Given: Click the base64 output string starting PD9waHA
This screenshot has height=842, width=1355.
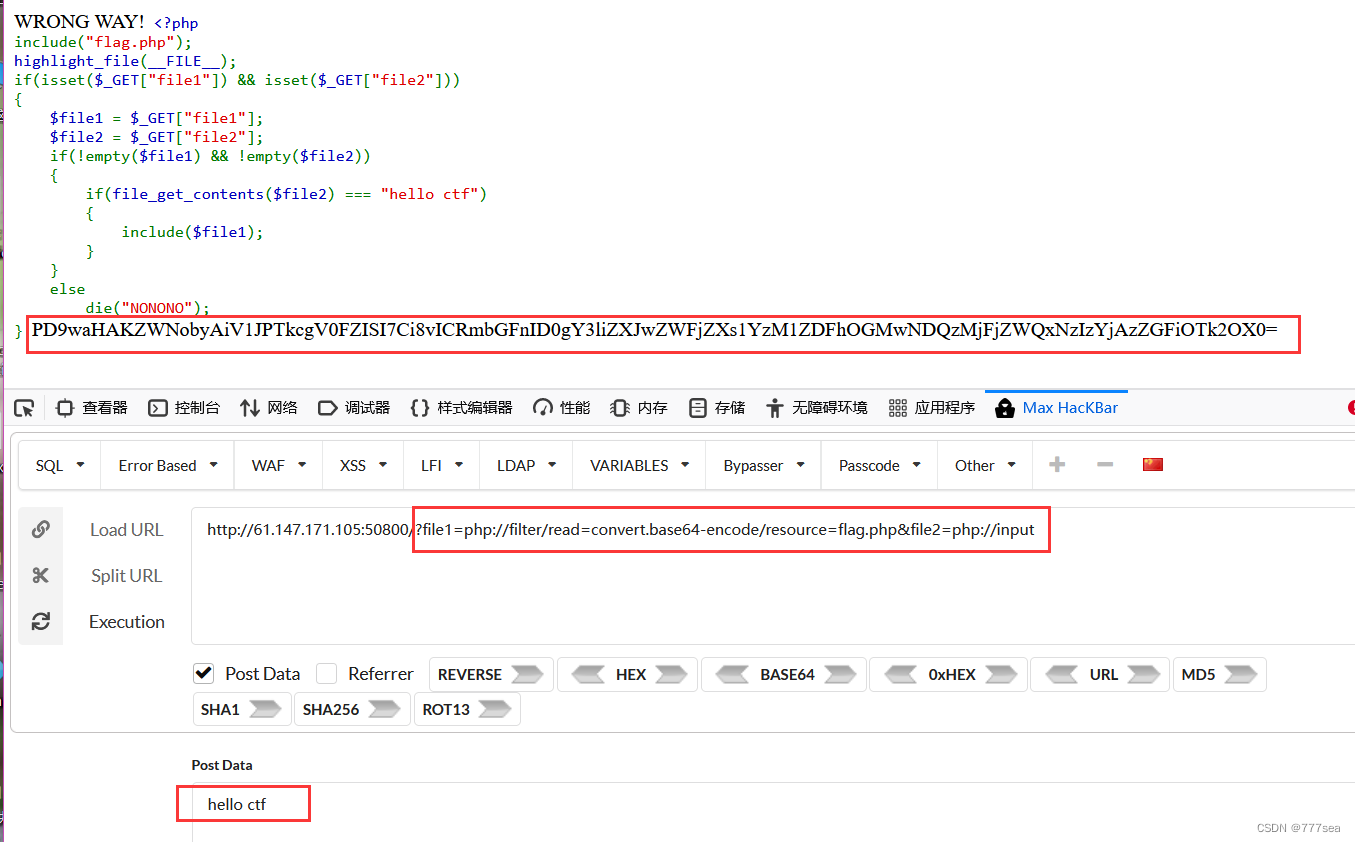Looking at the screenshot, I should point(655,329).
